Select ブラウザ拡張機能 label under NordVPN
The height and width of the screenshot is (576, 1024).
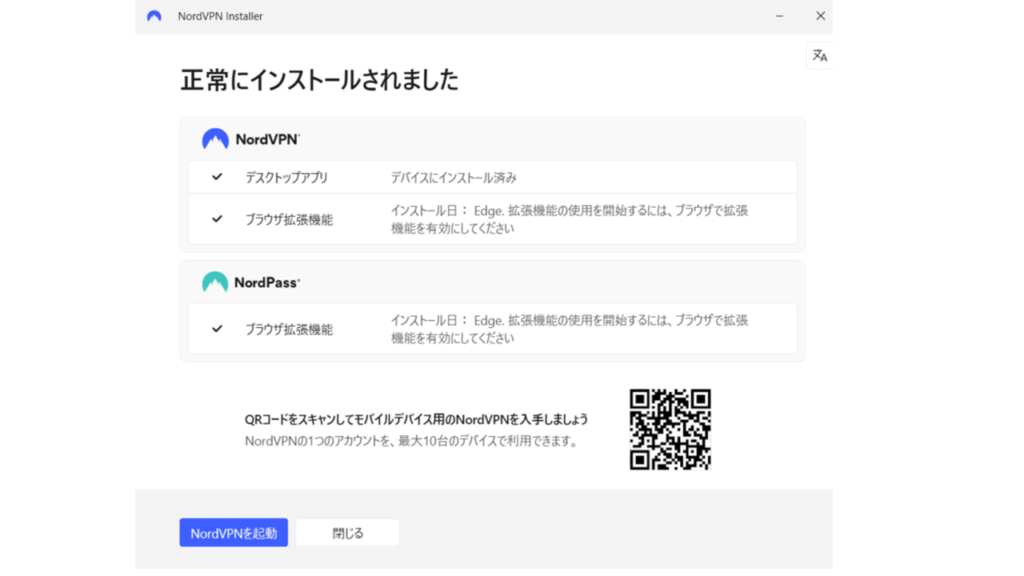(x=289, y=219)
